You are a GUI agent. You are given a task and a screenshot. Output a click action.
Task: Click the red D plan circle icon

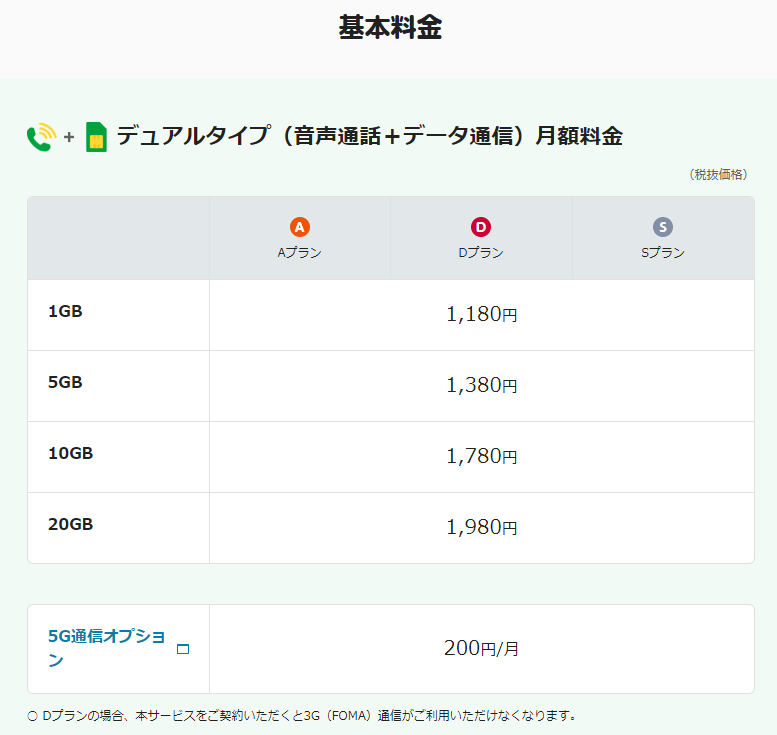tap(481, 227)
